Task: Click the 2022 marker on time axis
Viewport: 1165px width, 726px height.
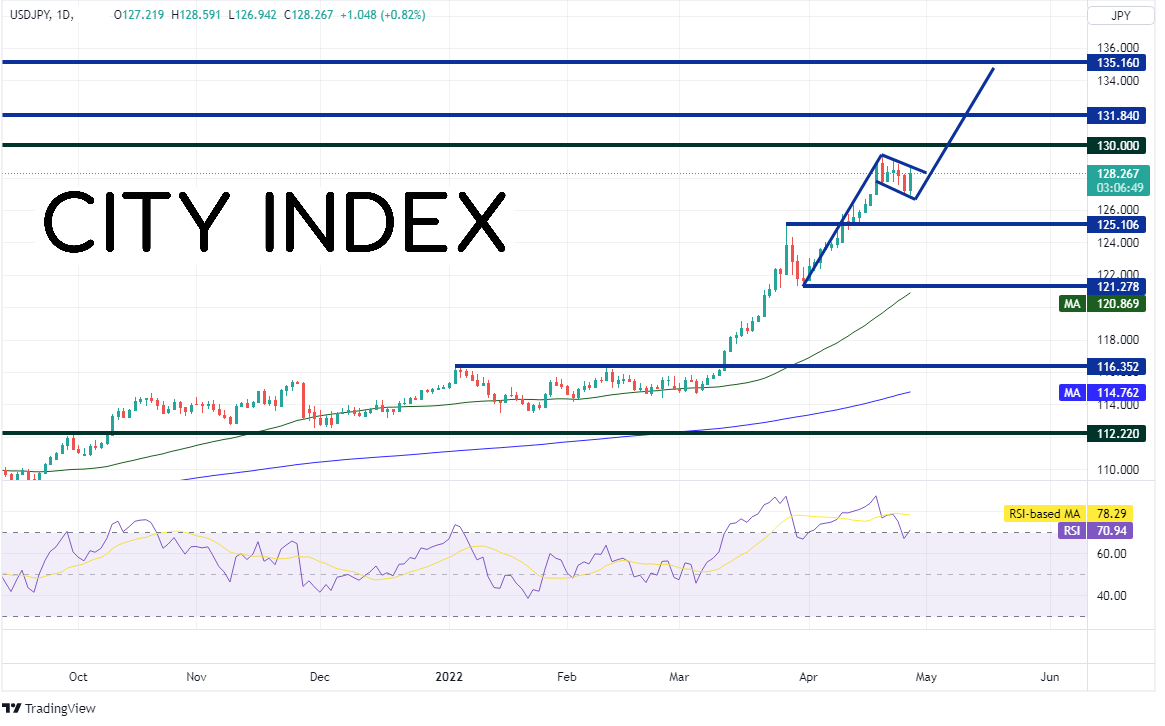Action: pyautogui.click(x=449, y=677)
